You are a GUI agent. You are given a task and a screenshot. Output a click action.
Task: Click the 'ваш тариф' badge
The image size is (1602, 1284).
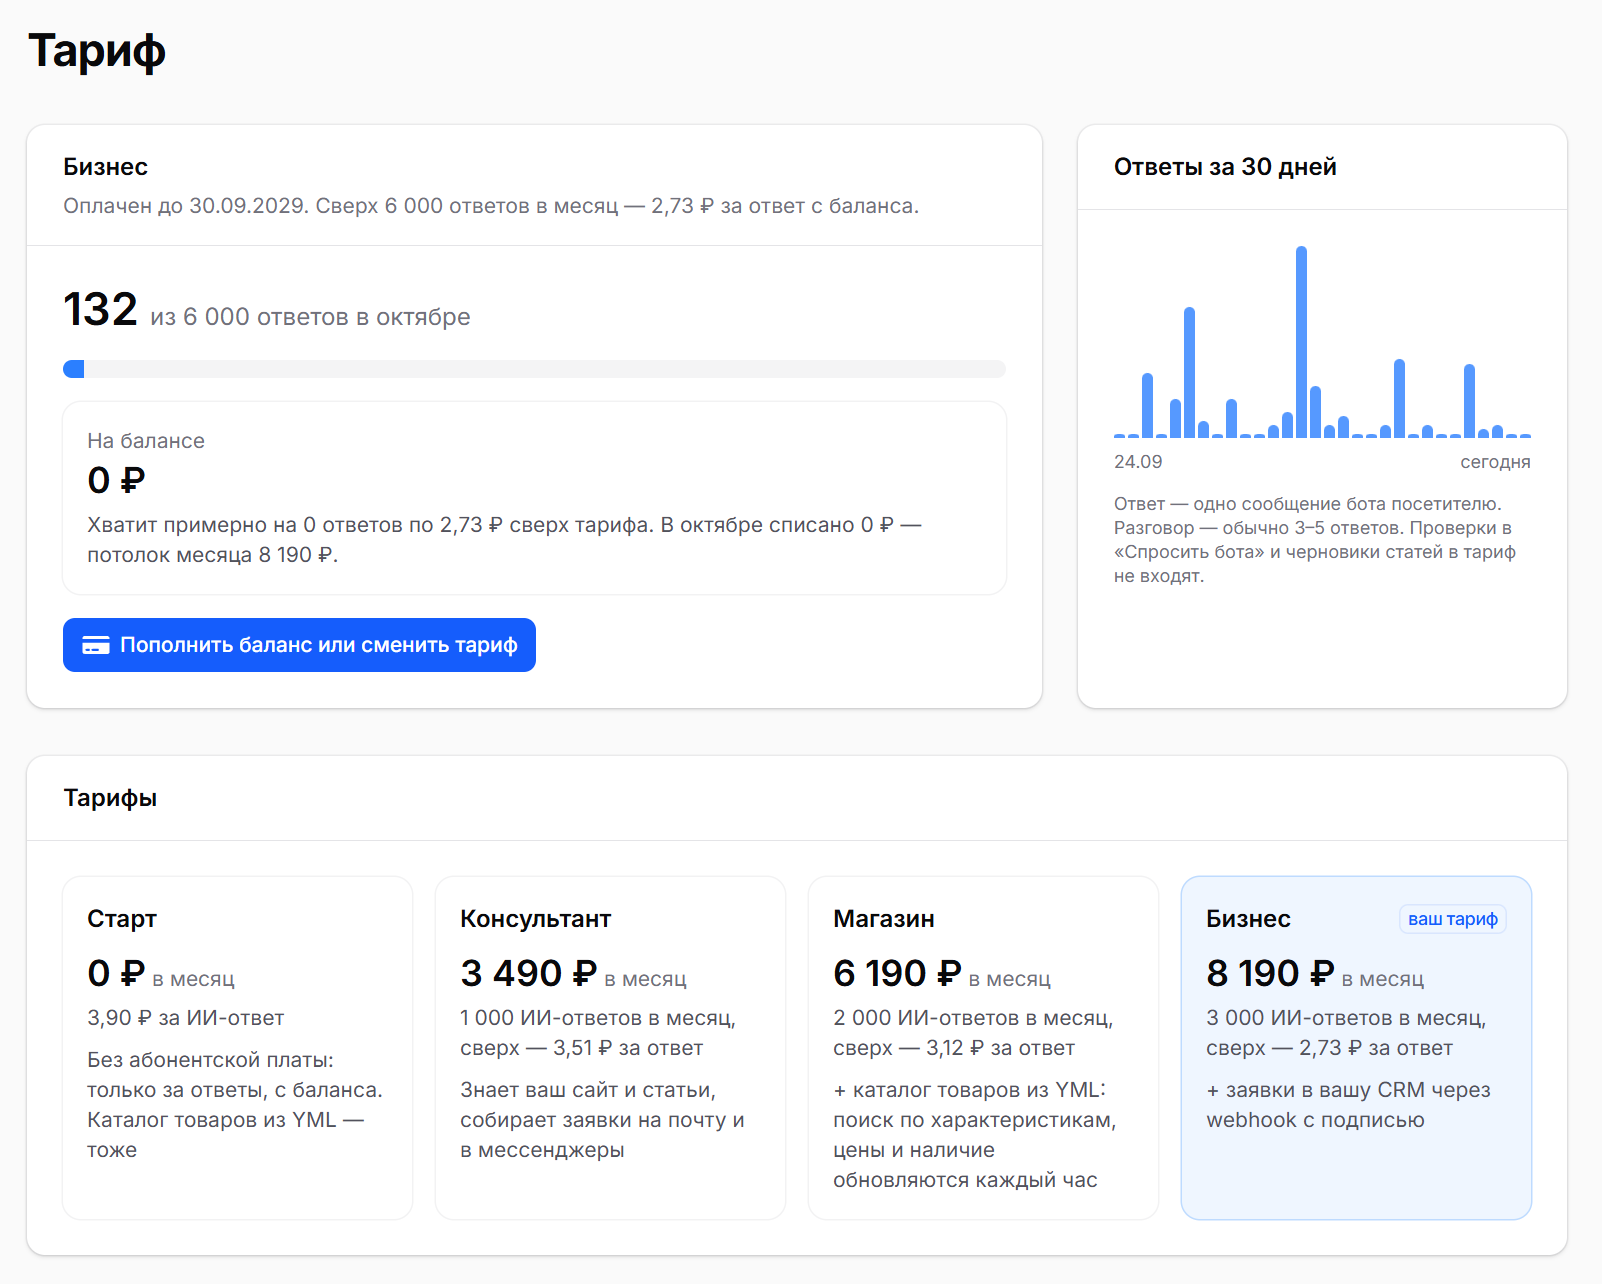click(1452, 919)
